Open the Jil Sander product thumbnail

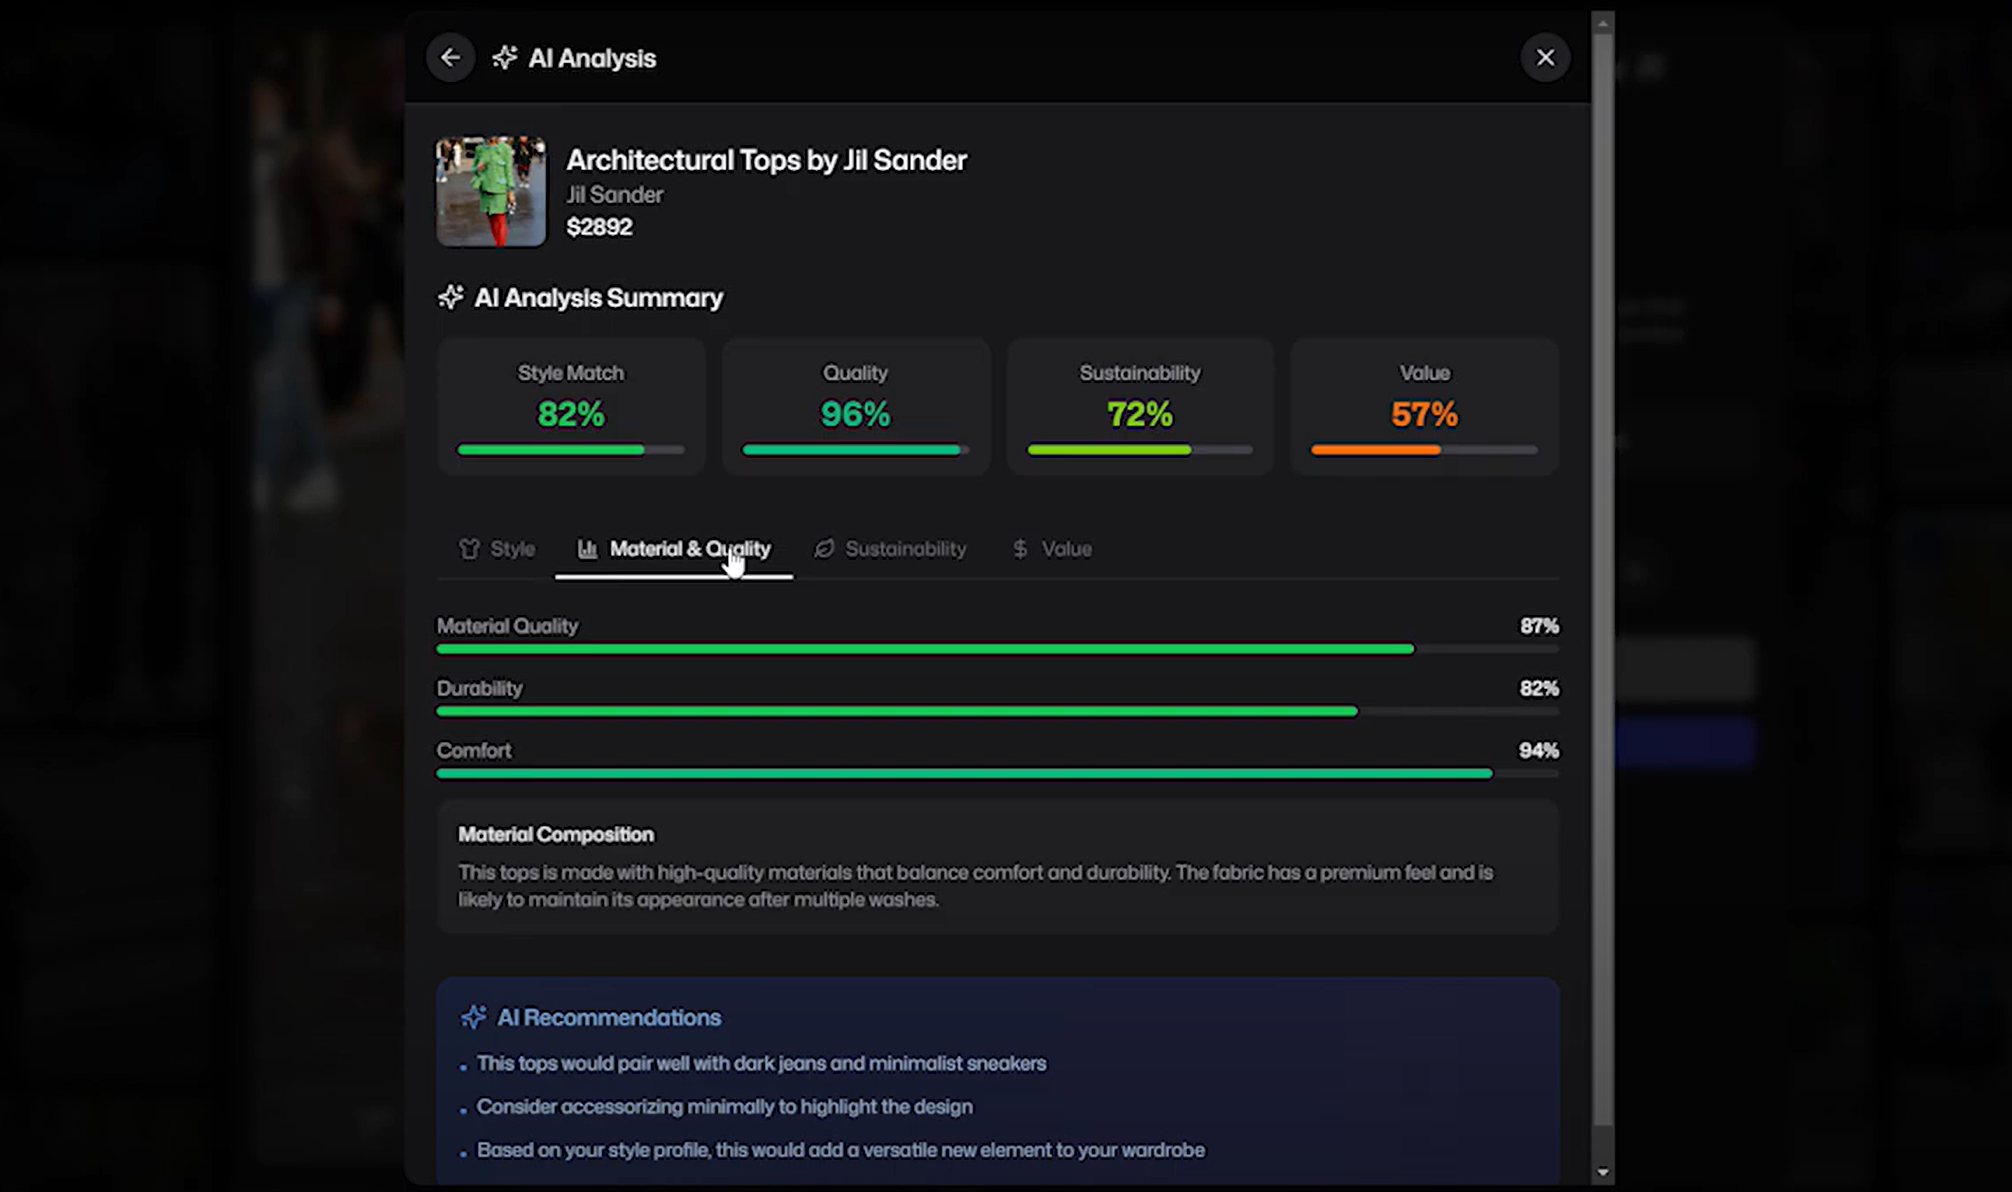491,192
